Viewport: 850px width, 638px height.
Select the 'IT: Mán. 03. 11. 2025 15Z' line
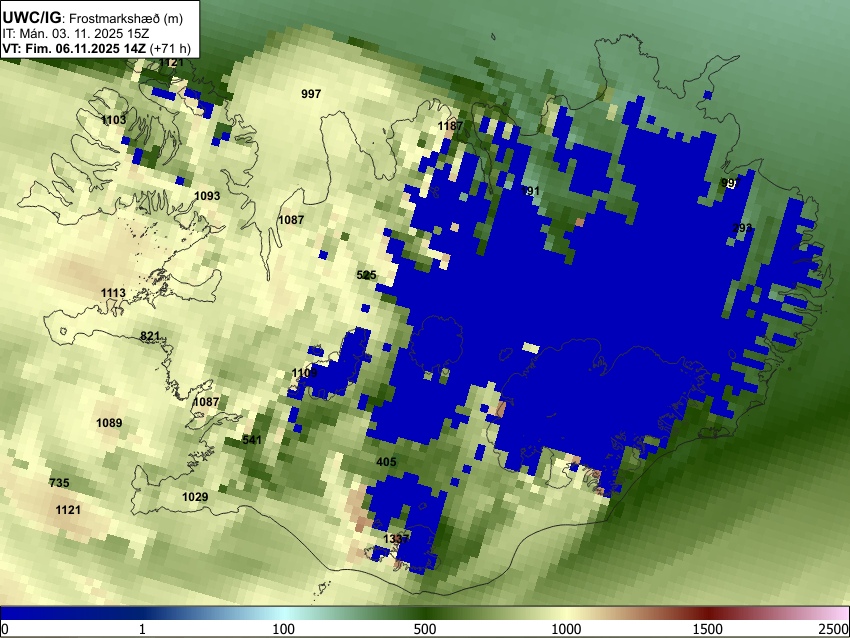[x=75, y=34]
